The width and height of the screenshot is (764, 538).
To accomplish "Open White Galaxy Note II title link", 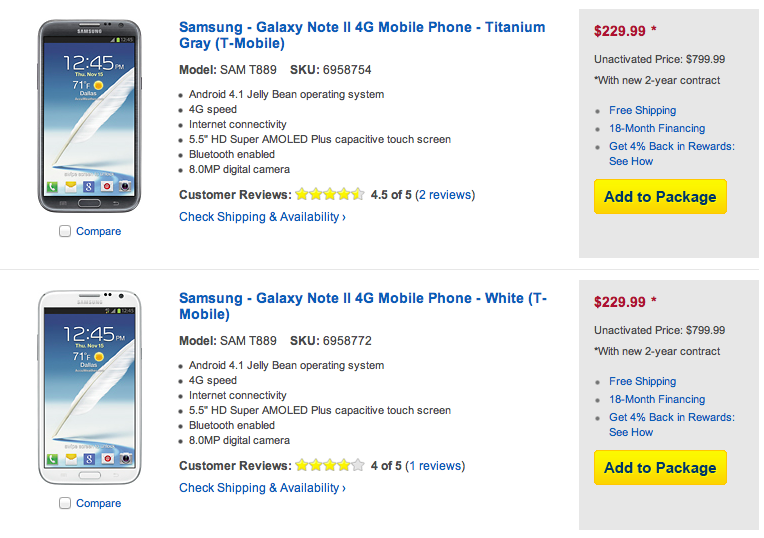I will tap(362, 306).
